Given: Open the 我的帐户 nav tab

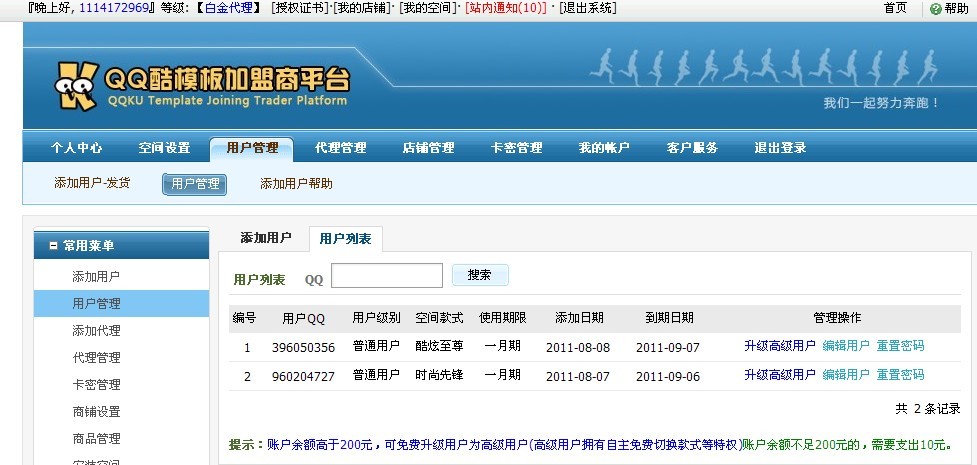Looking at the screenshot, I should pyautogui.click(x=604, y=148).
